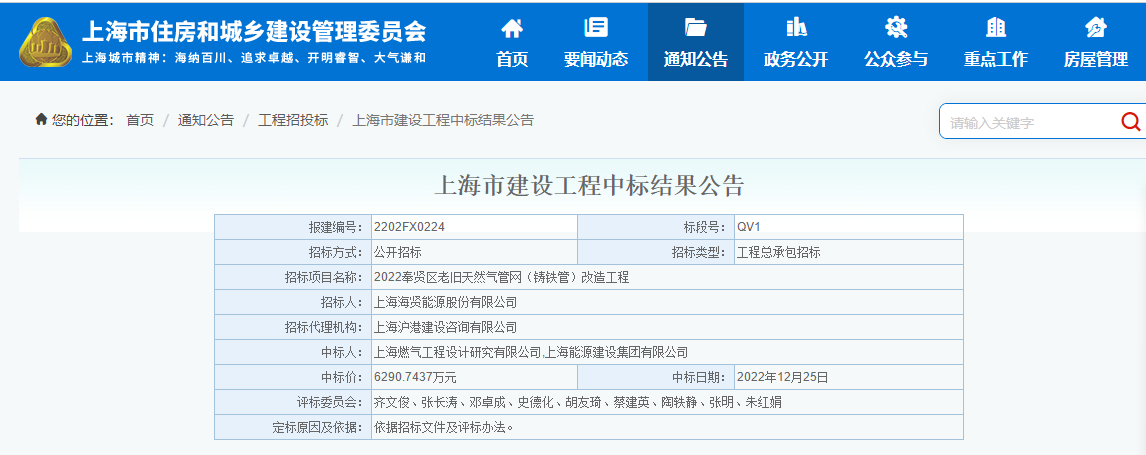Click the red search magnifier icon
The image size is (1146, 455).
(1131, 121)
